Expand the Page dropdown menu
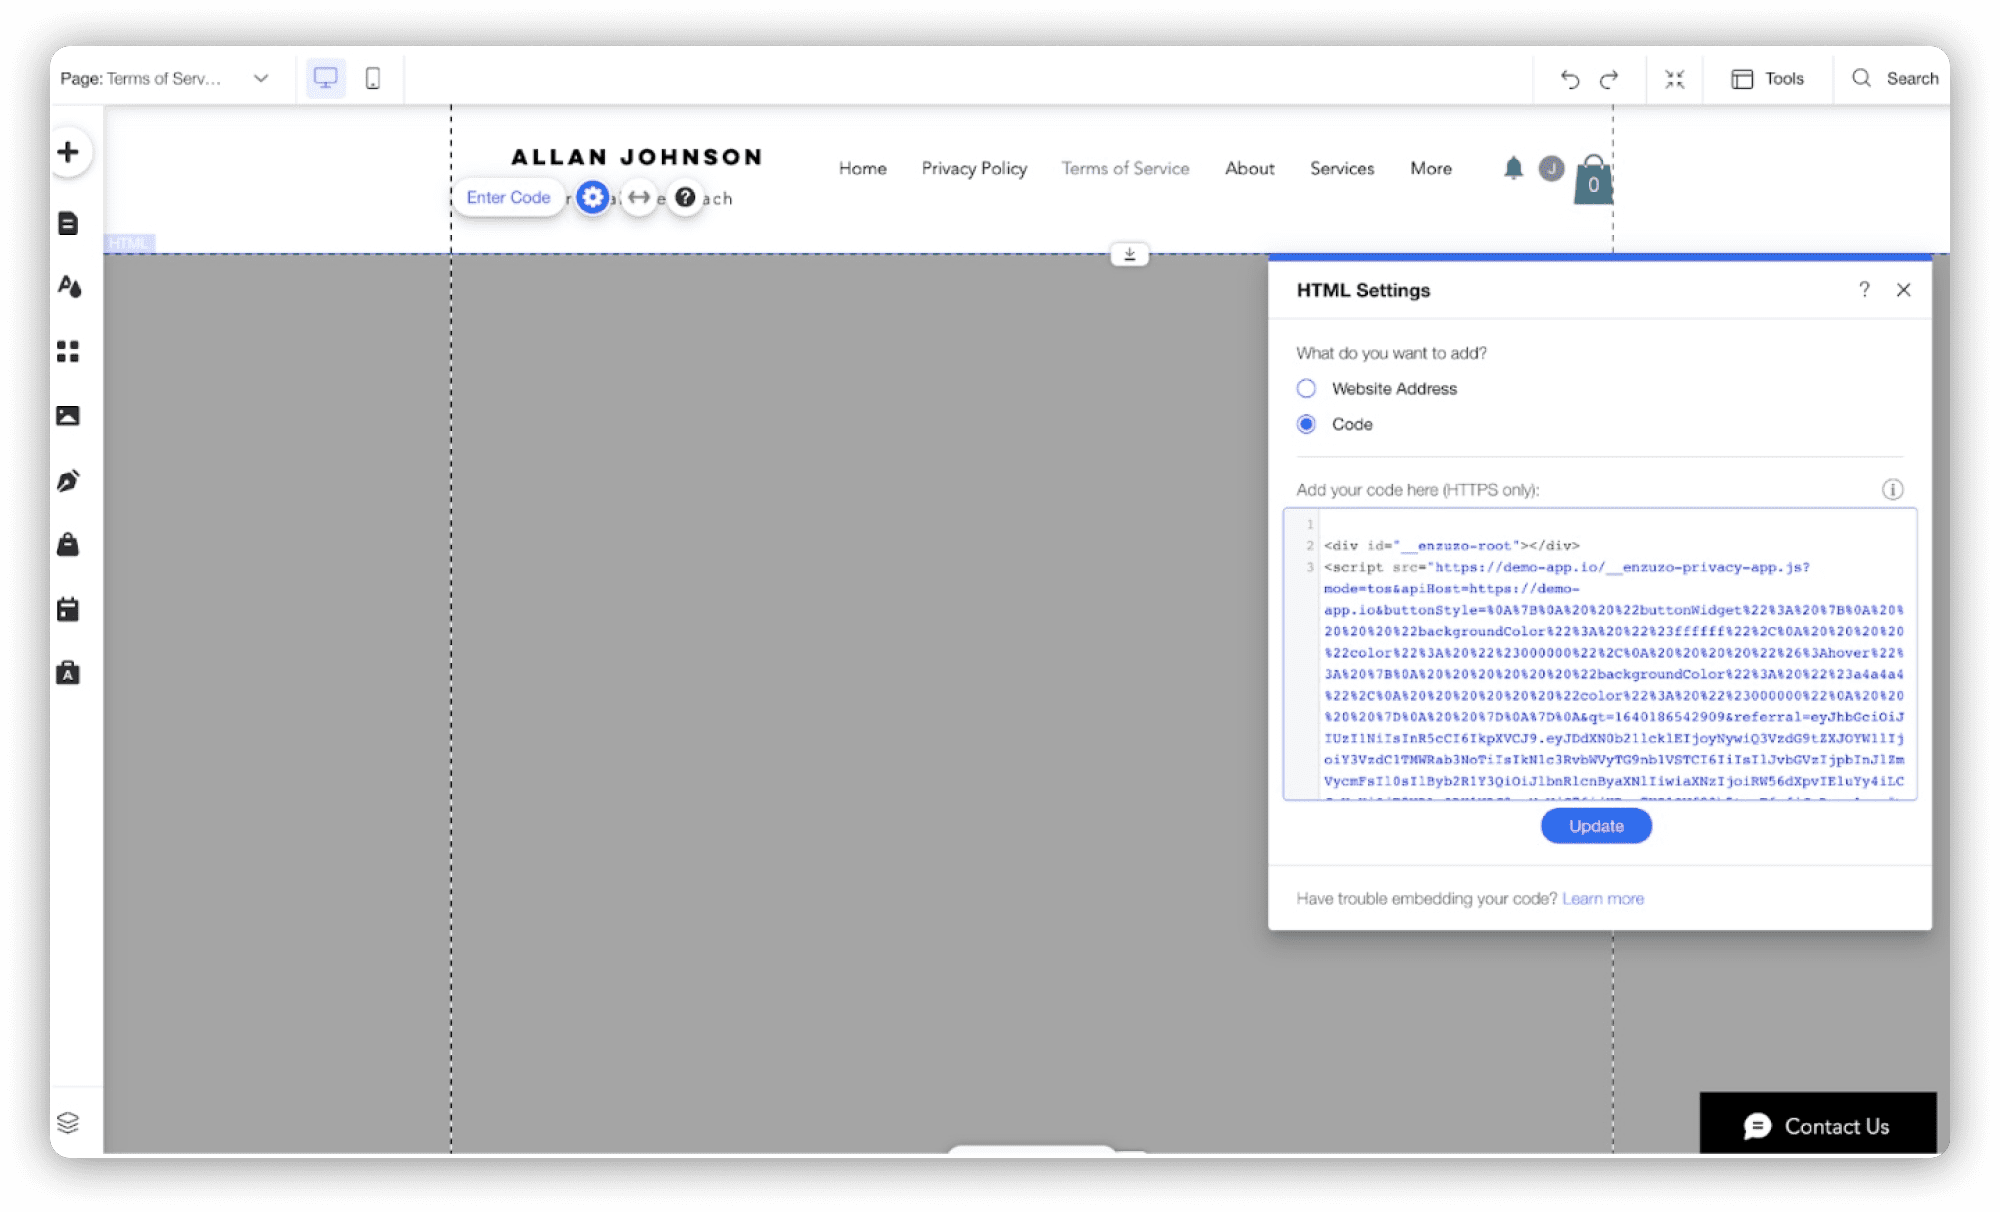Viewport: 2000px width, 1212px height. coord(259,77)
